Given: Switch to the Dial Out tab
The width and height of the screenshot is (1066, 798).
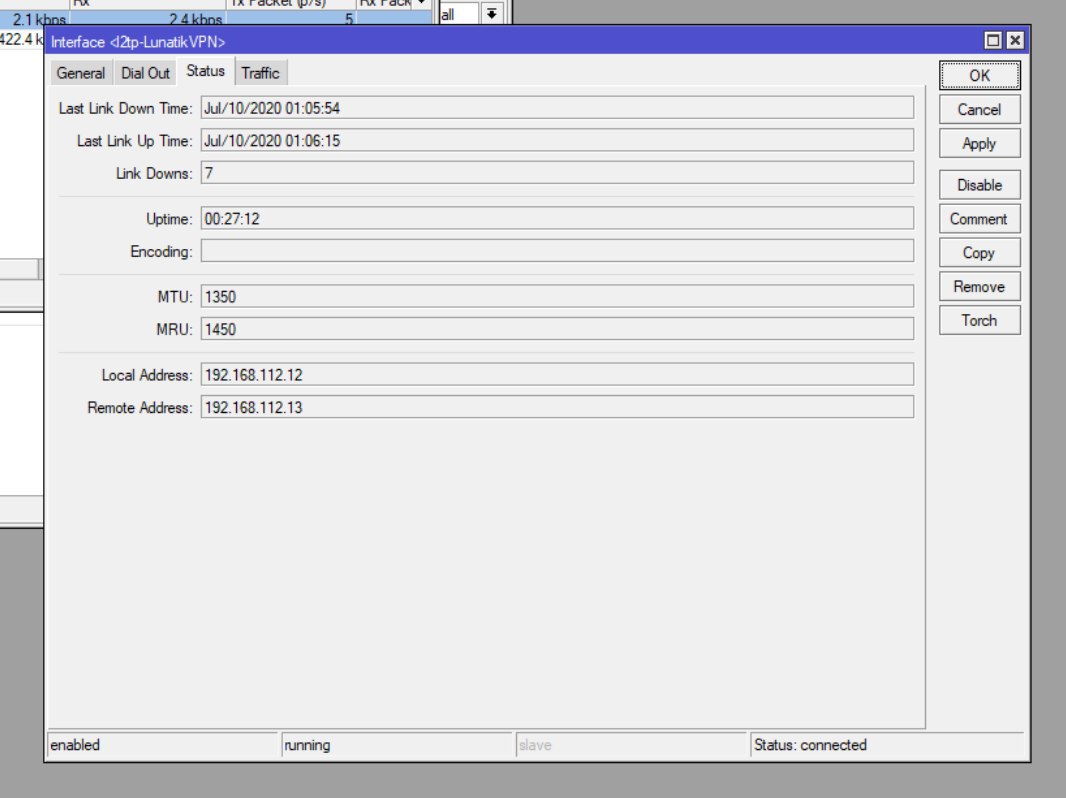Looking at the screenshot, I should pyautogui.click(x=145, y=73).
